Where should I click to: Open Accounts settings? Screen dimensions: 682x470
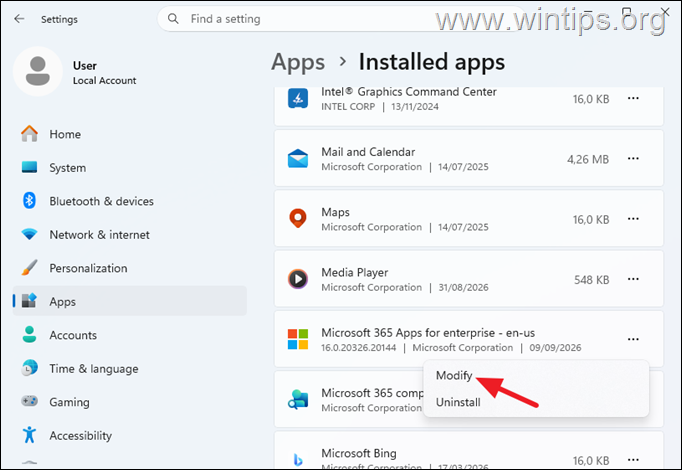click(130, 335)
